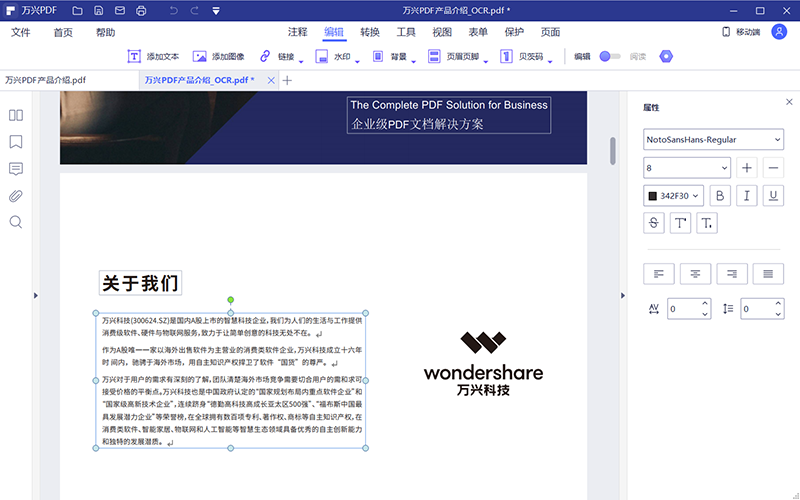Toggle underline formatting
Viewport: 800px width, 500px height.
[x=773, y=195]
